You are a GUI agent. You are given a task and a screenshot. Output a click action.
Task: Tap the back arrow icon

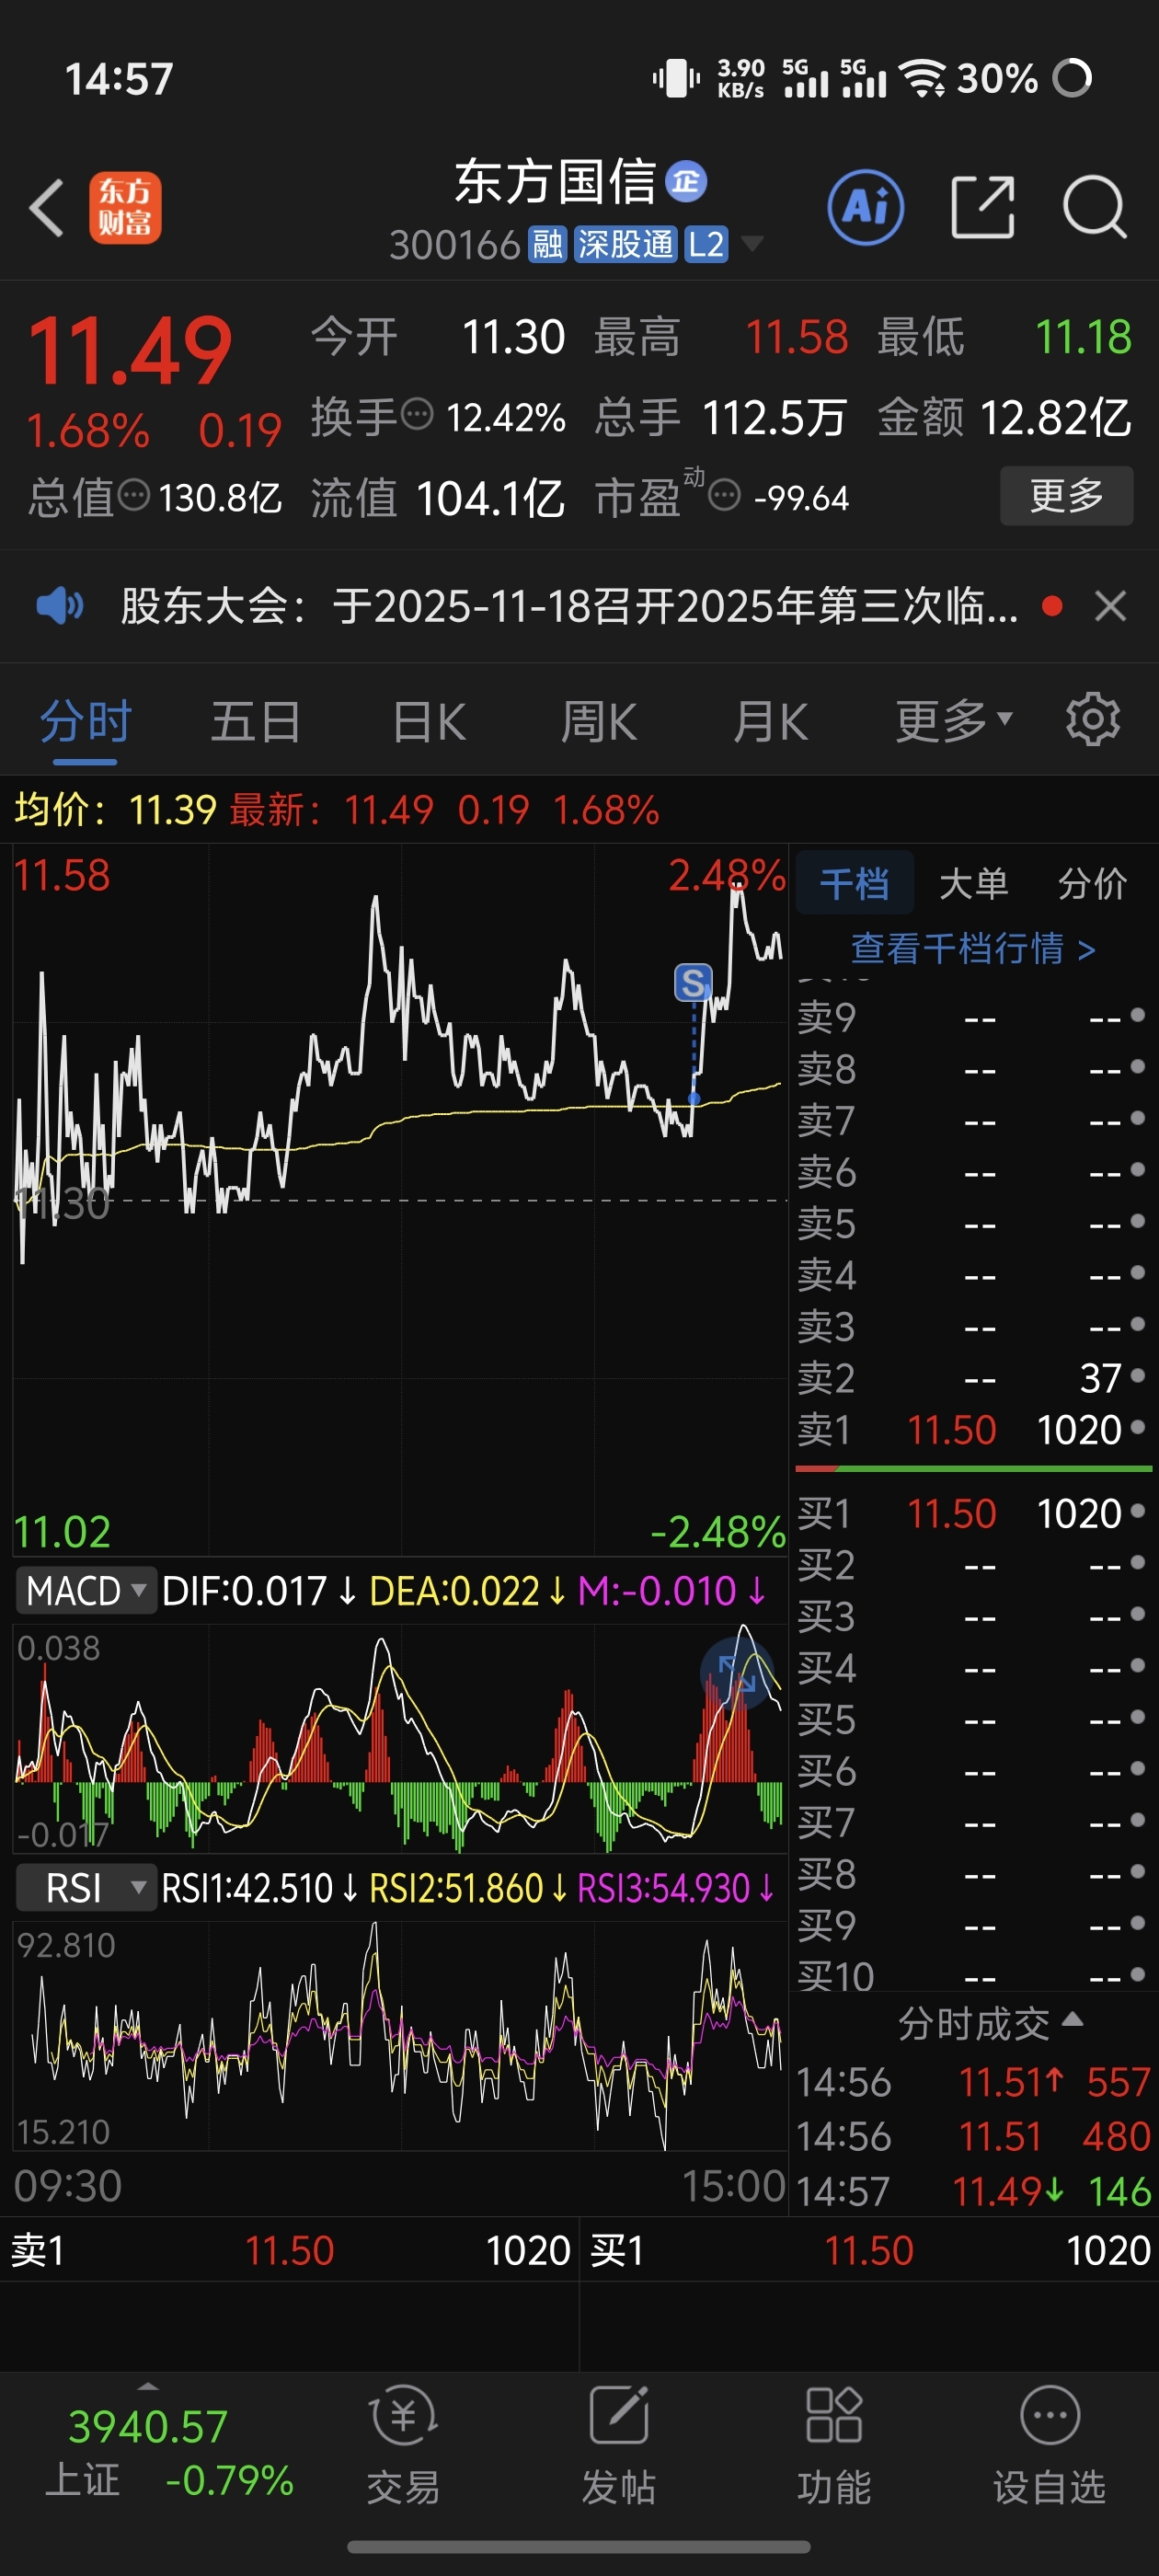(x=47, y=208)
